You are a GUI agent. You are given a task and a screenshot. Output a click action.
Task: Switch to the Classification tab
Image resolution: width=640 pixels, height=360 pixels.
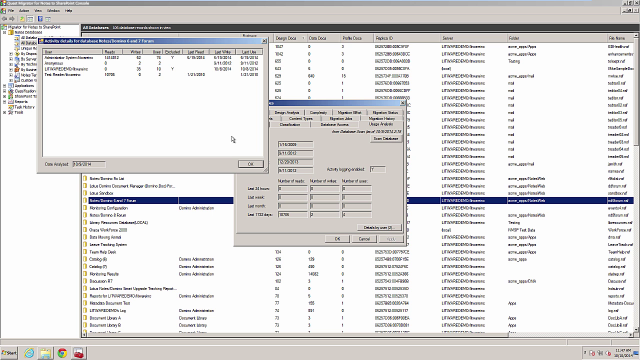pyautogui.click(x=289, y=124)
